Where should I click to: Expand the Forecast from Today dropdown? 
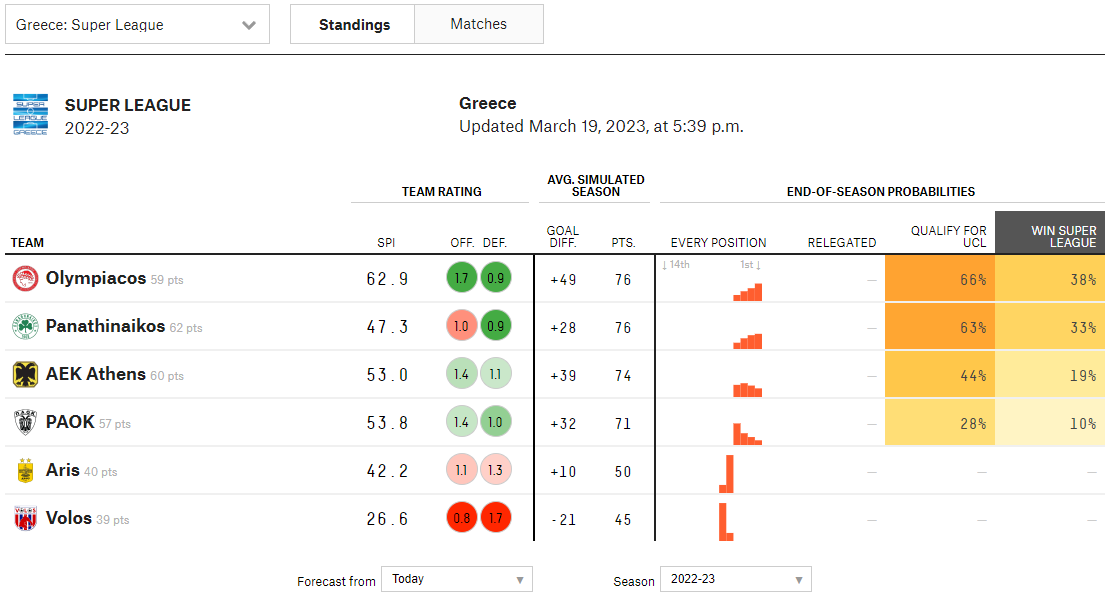(x=457, y=579)
